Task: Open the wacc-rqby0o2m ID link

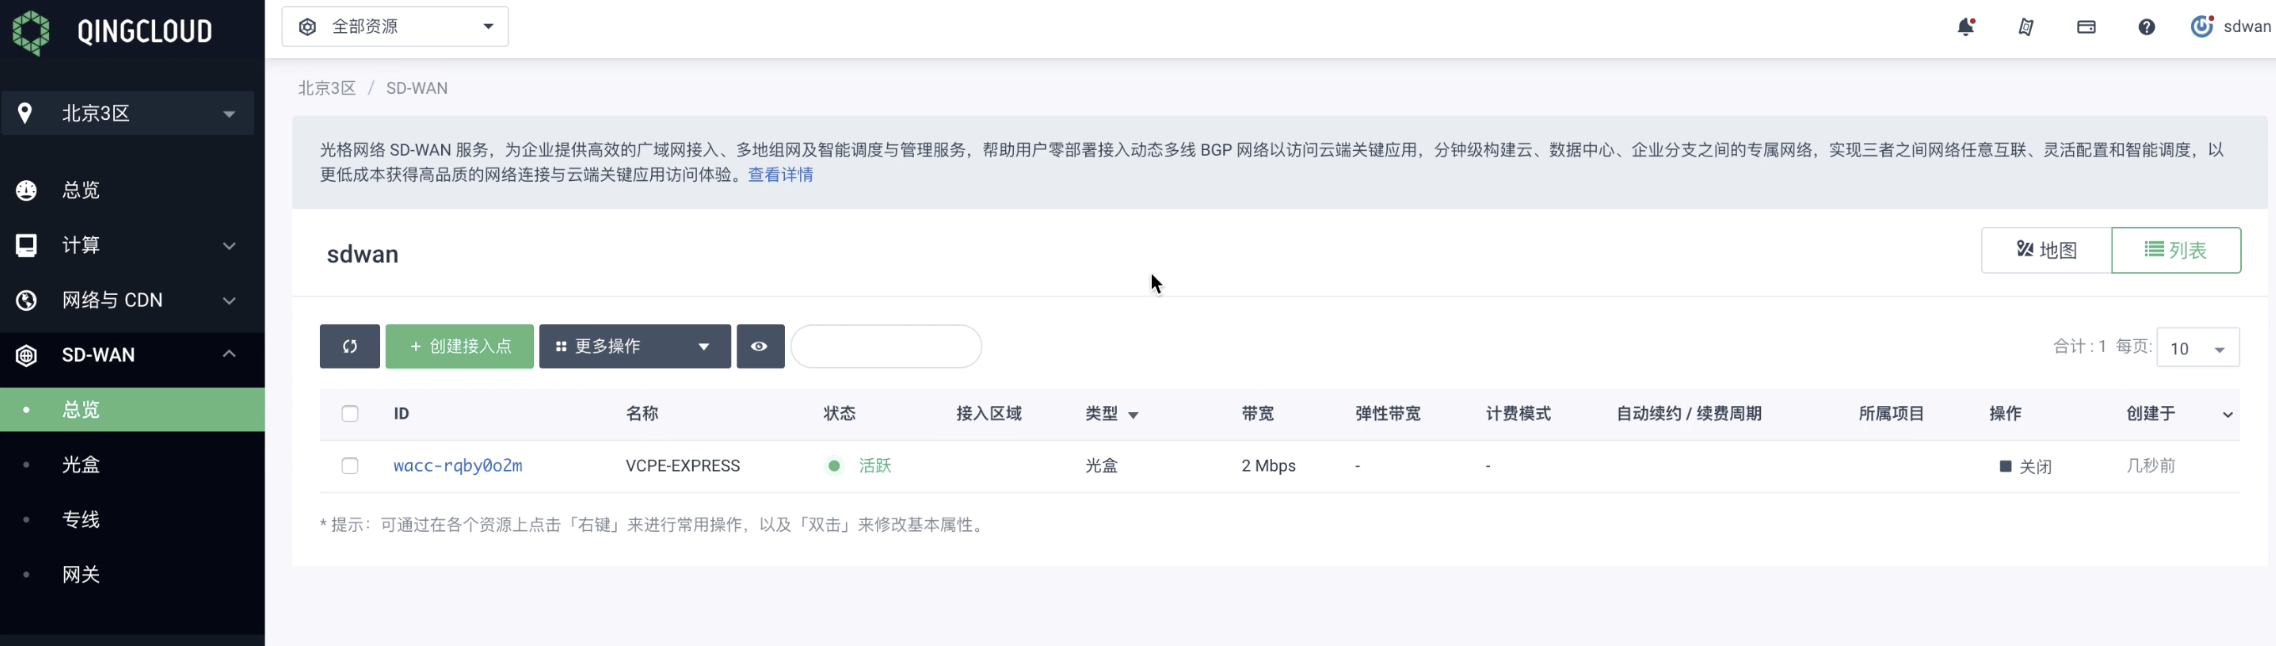Action: (x=458, y=466)
